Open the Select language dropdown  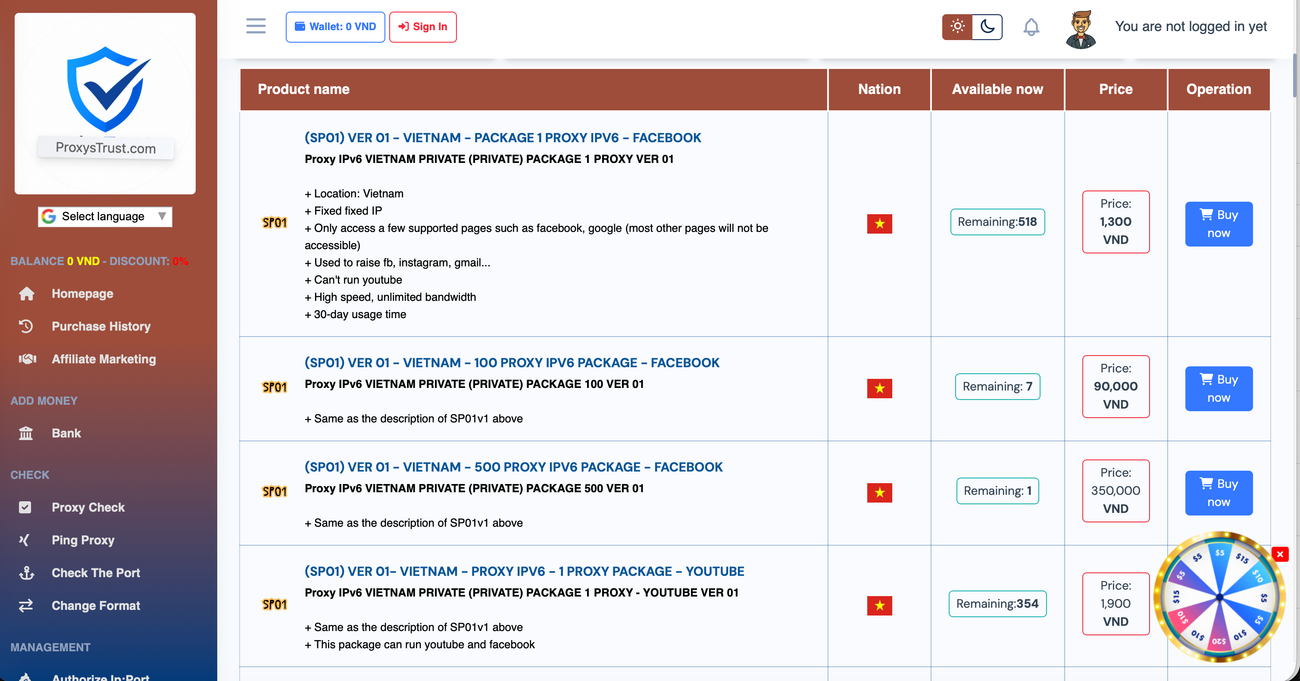[x=105, y=216]
